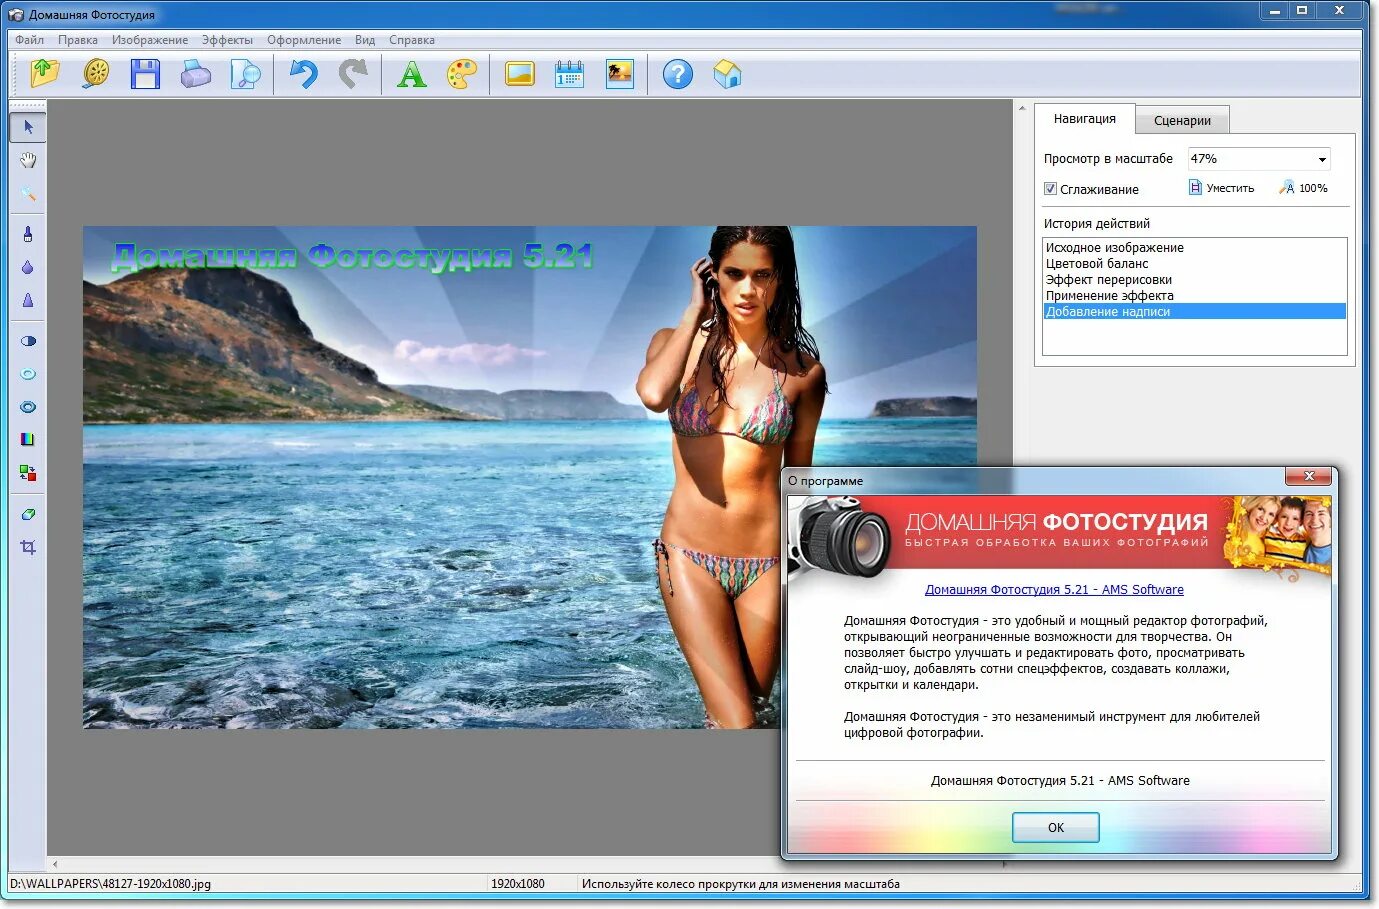Select the rainbow gradient tool
Viewport: 1379px width, 909px height.
pyautogui.click(x=28, y=439)
